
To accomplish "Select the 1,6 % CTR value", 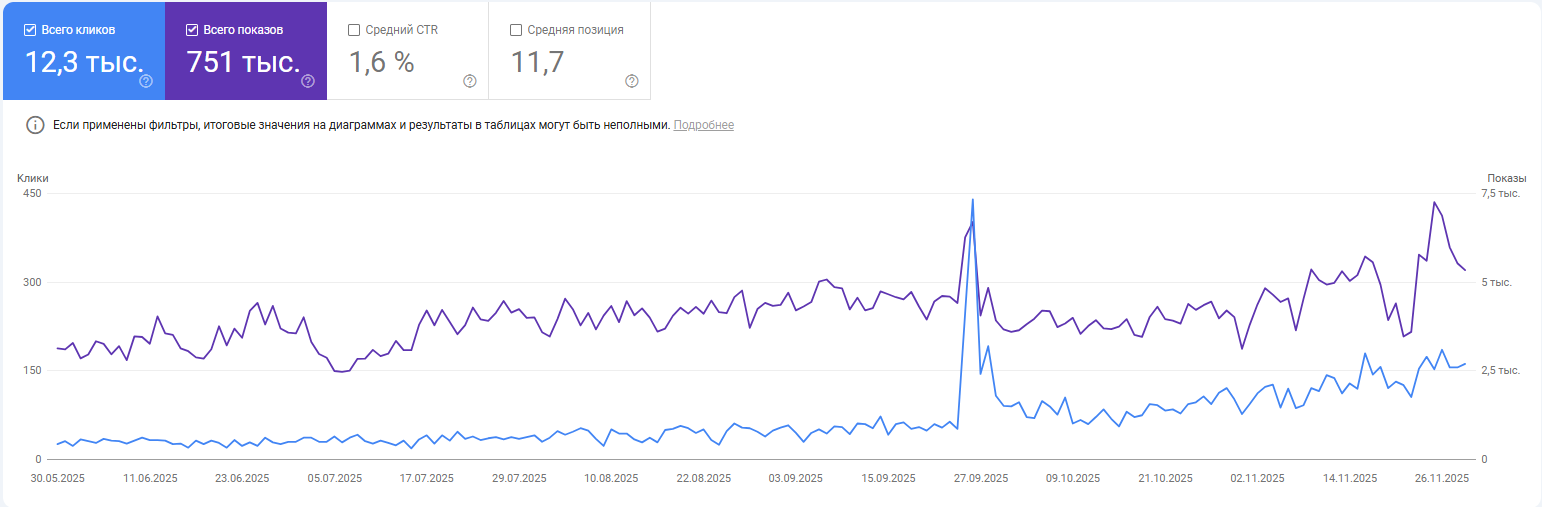I will click(x=381, y=62).
